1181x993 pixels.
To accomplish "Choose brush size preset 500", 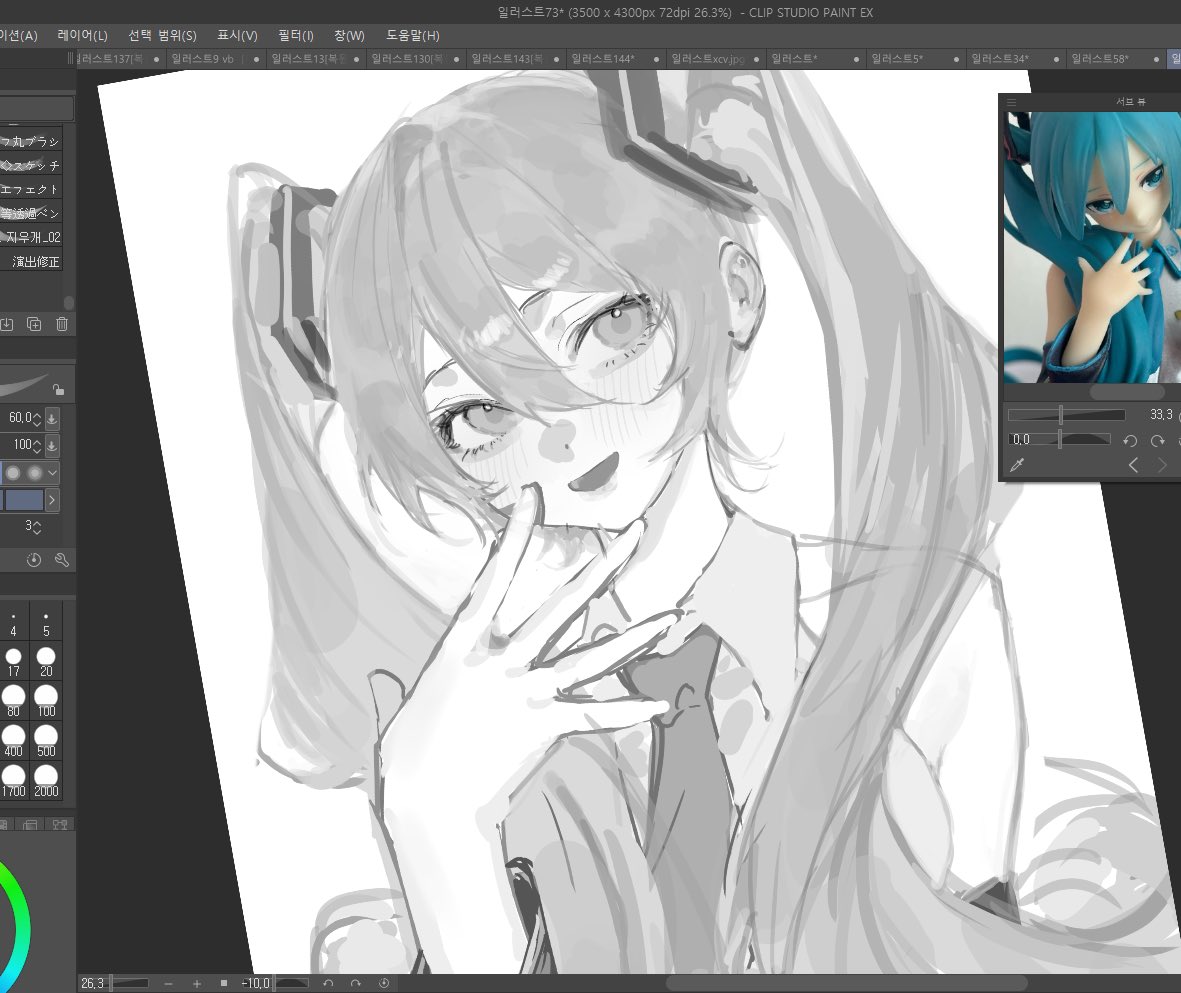I will (x=46, y=741).
